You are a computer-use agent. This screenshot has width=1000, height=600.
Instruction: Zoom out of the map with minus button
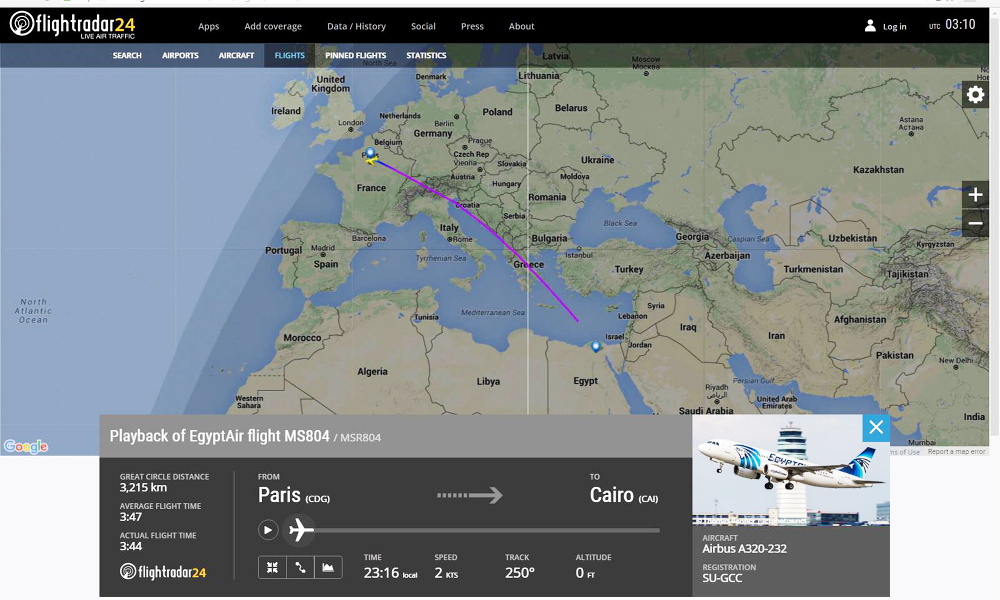[x=975, y=223]
